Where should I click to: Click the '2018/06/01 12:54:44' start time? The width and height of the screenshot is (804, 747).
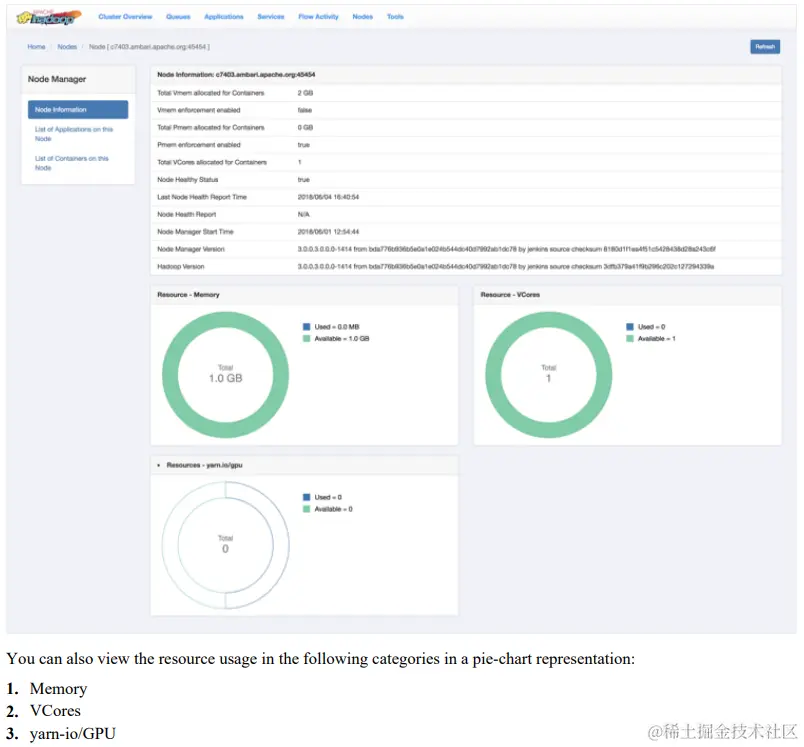click(328, 232)
